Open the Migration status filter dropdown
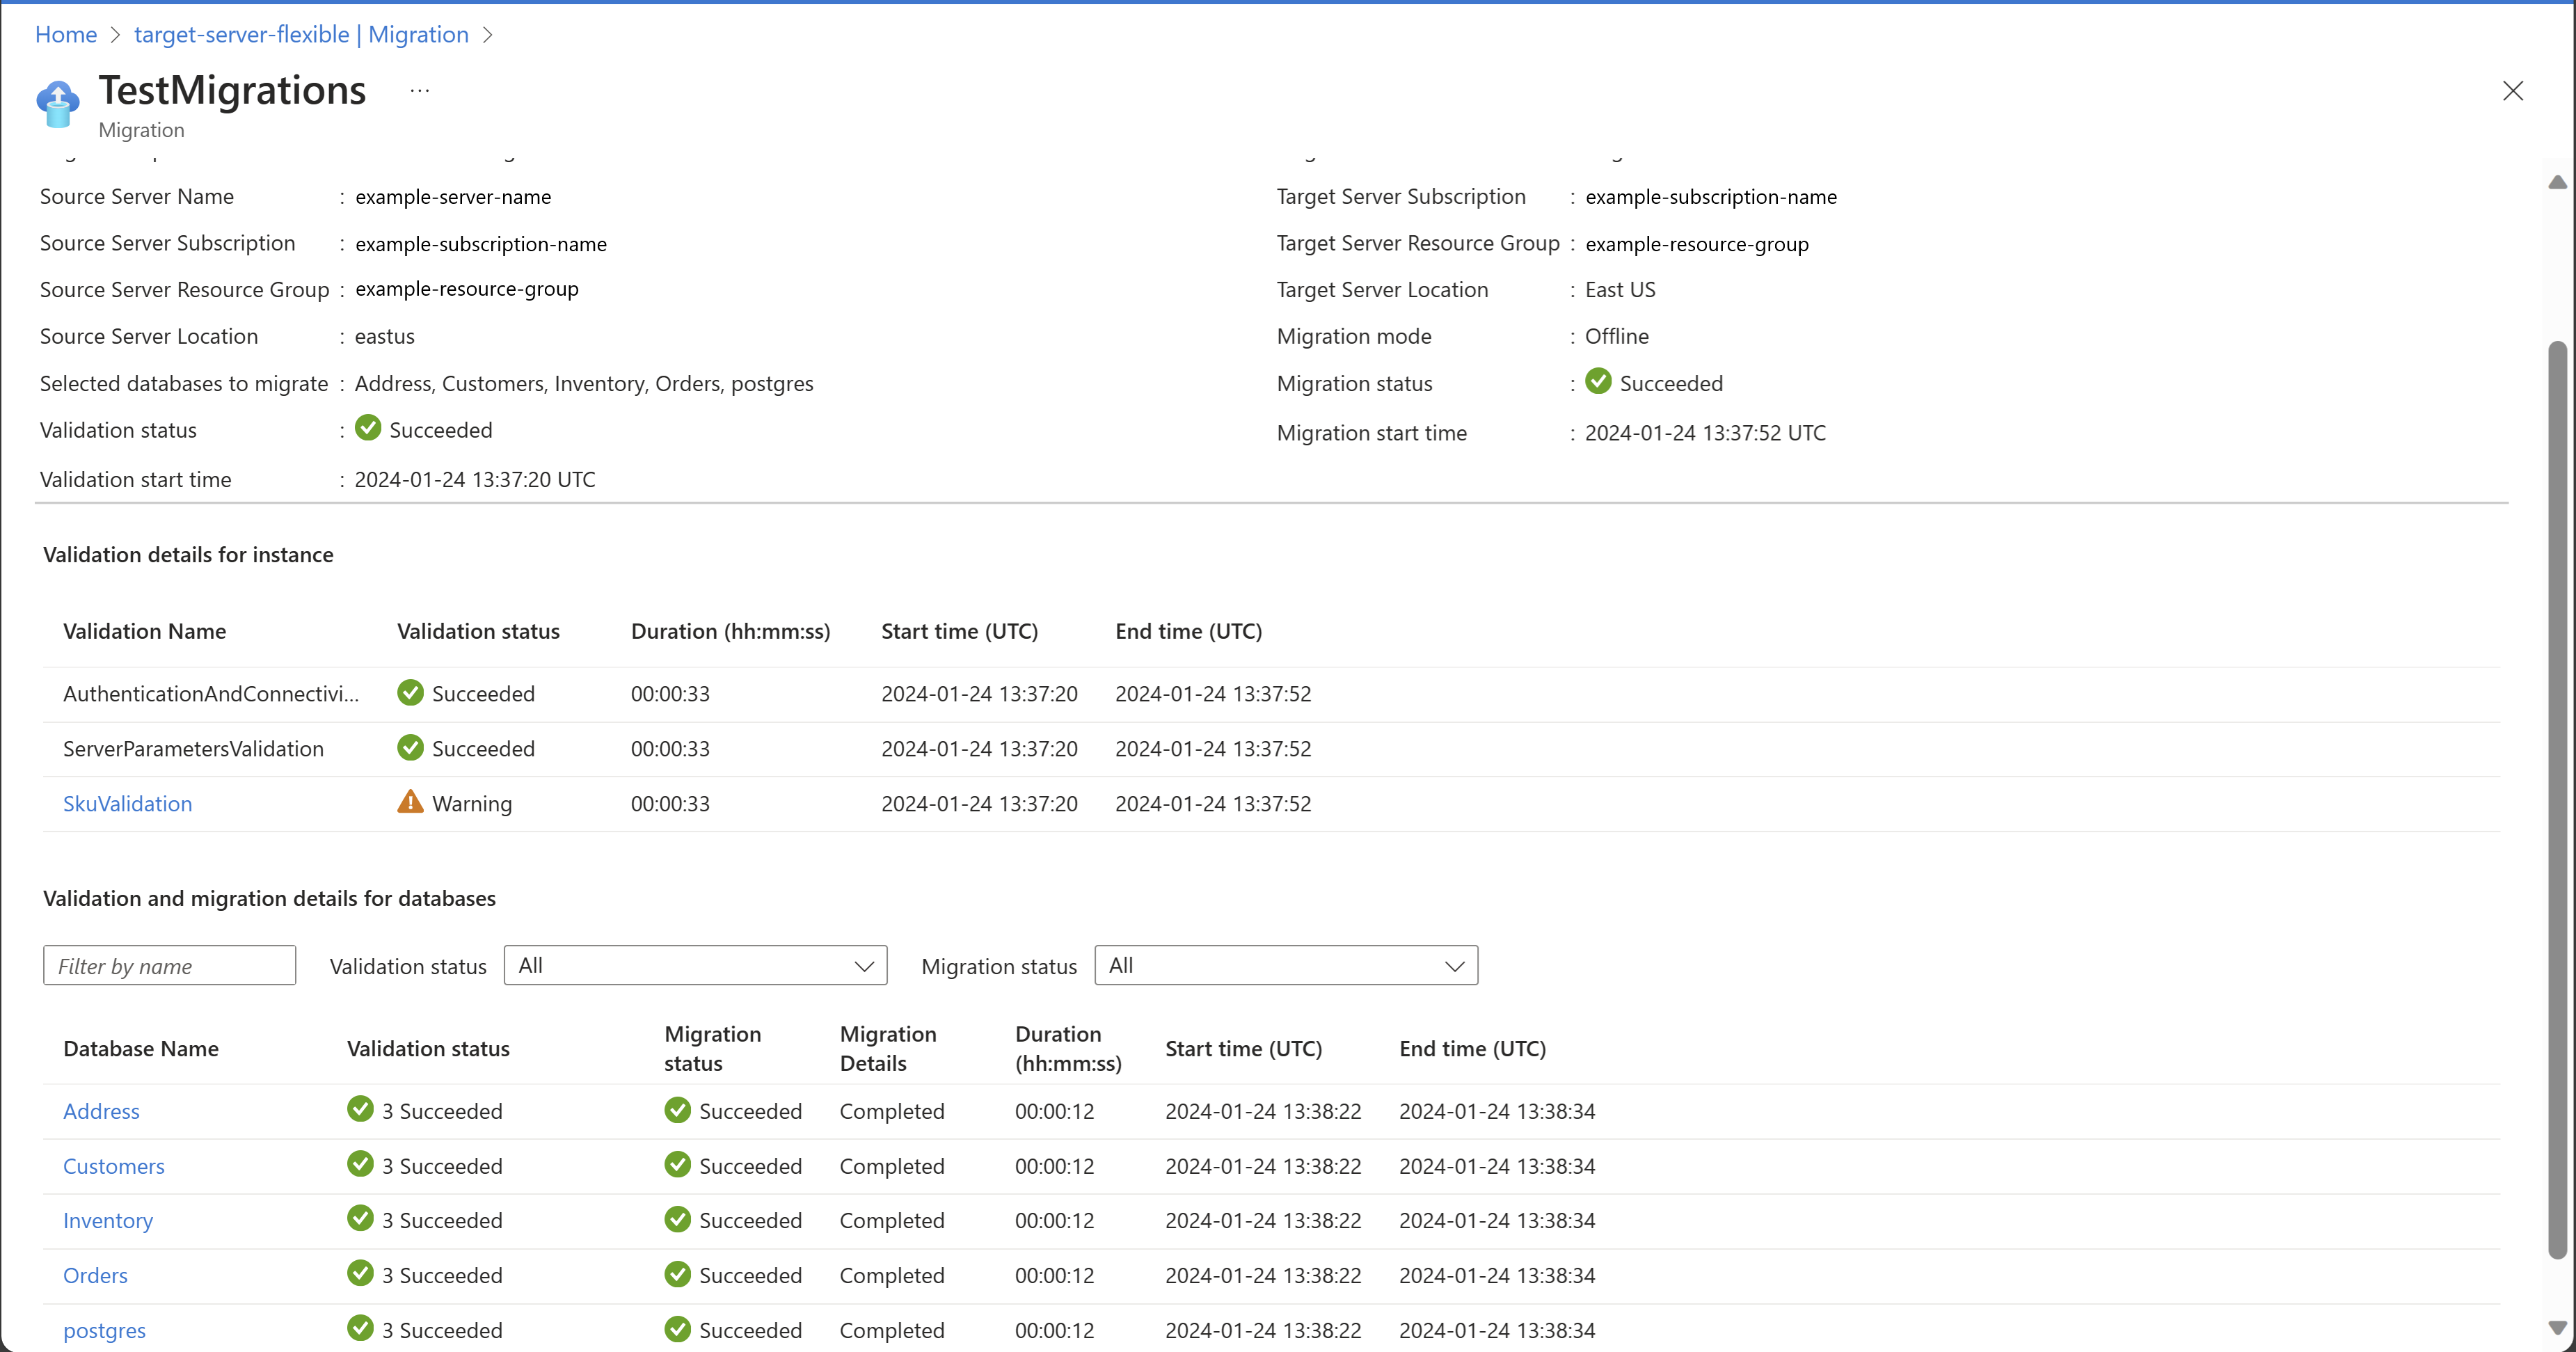Screen dimensions: 2576x1352 pyautogui.click(x=1285, y=965)
